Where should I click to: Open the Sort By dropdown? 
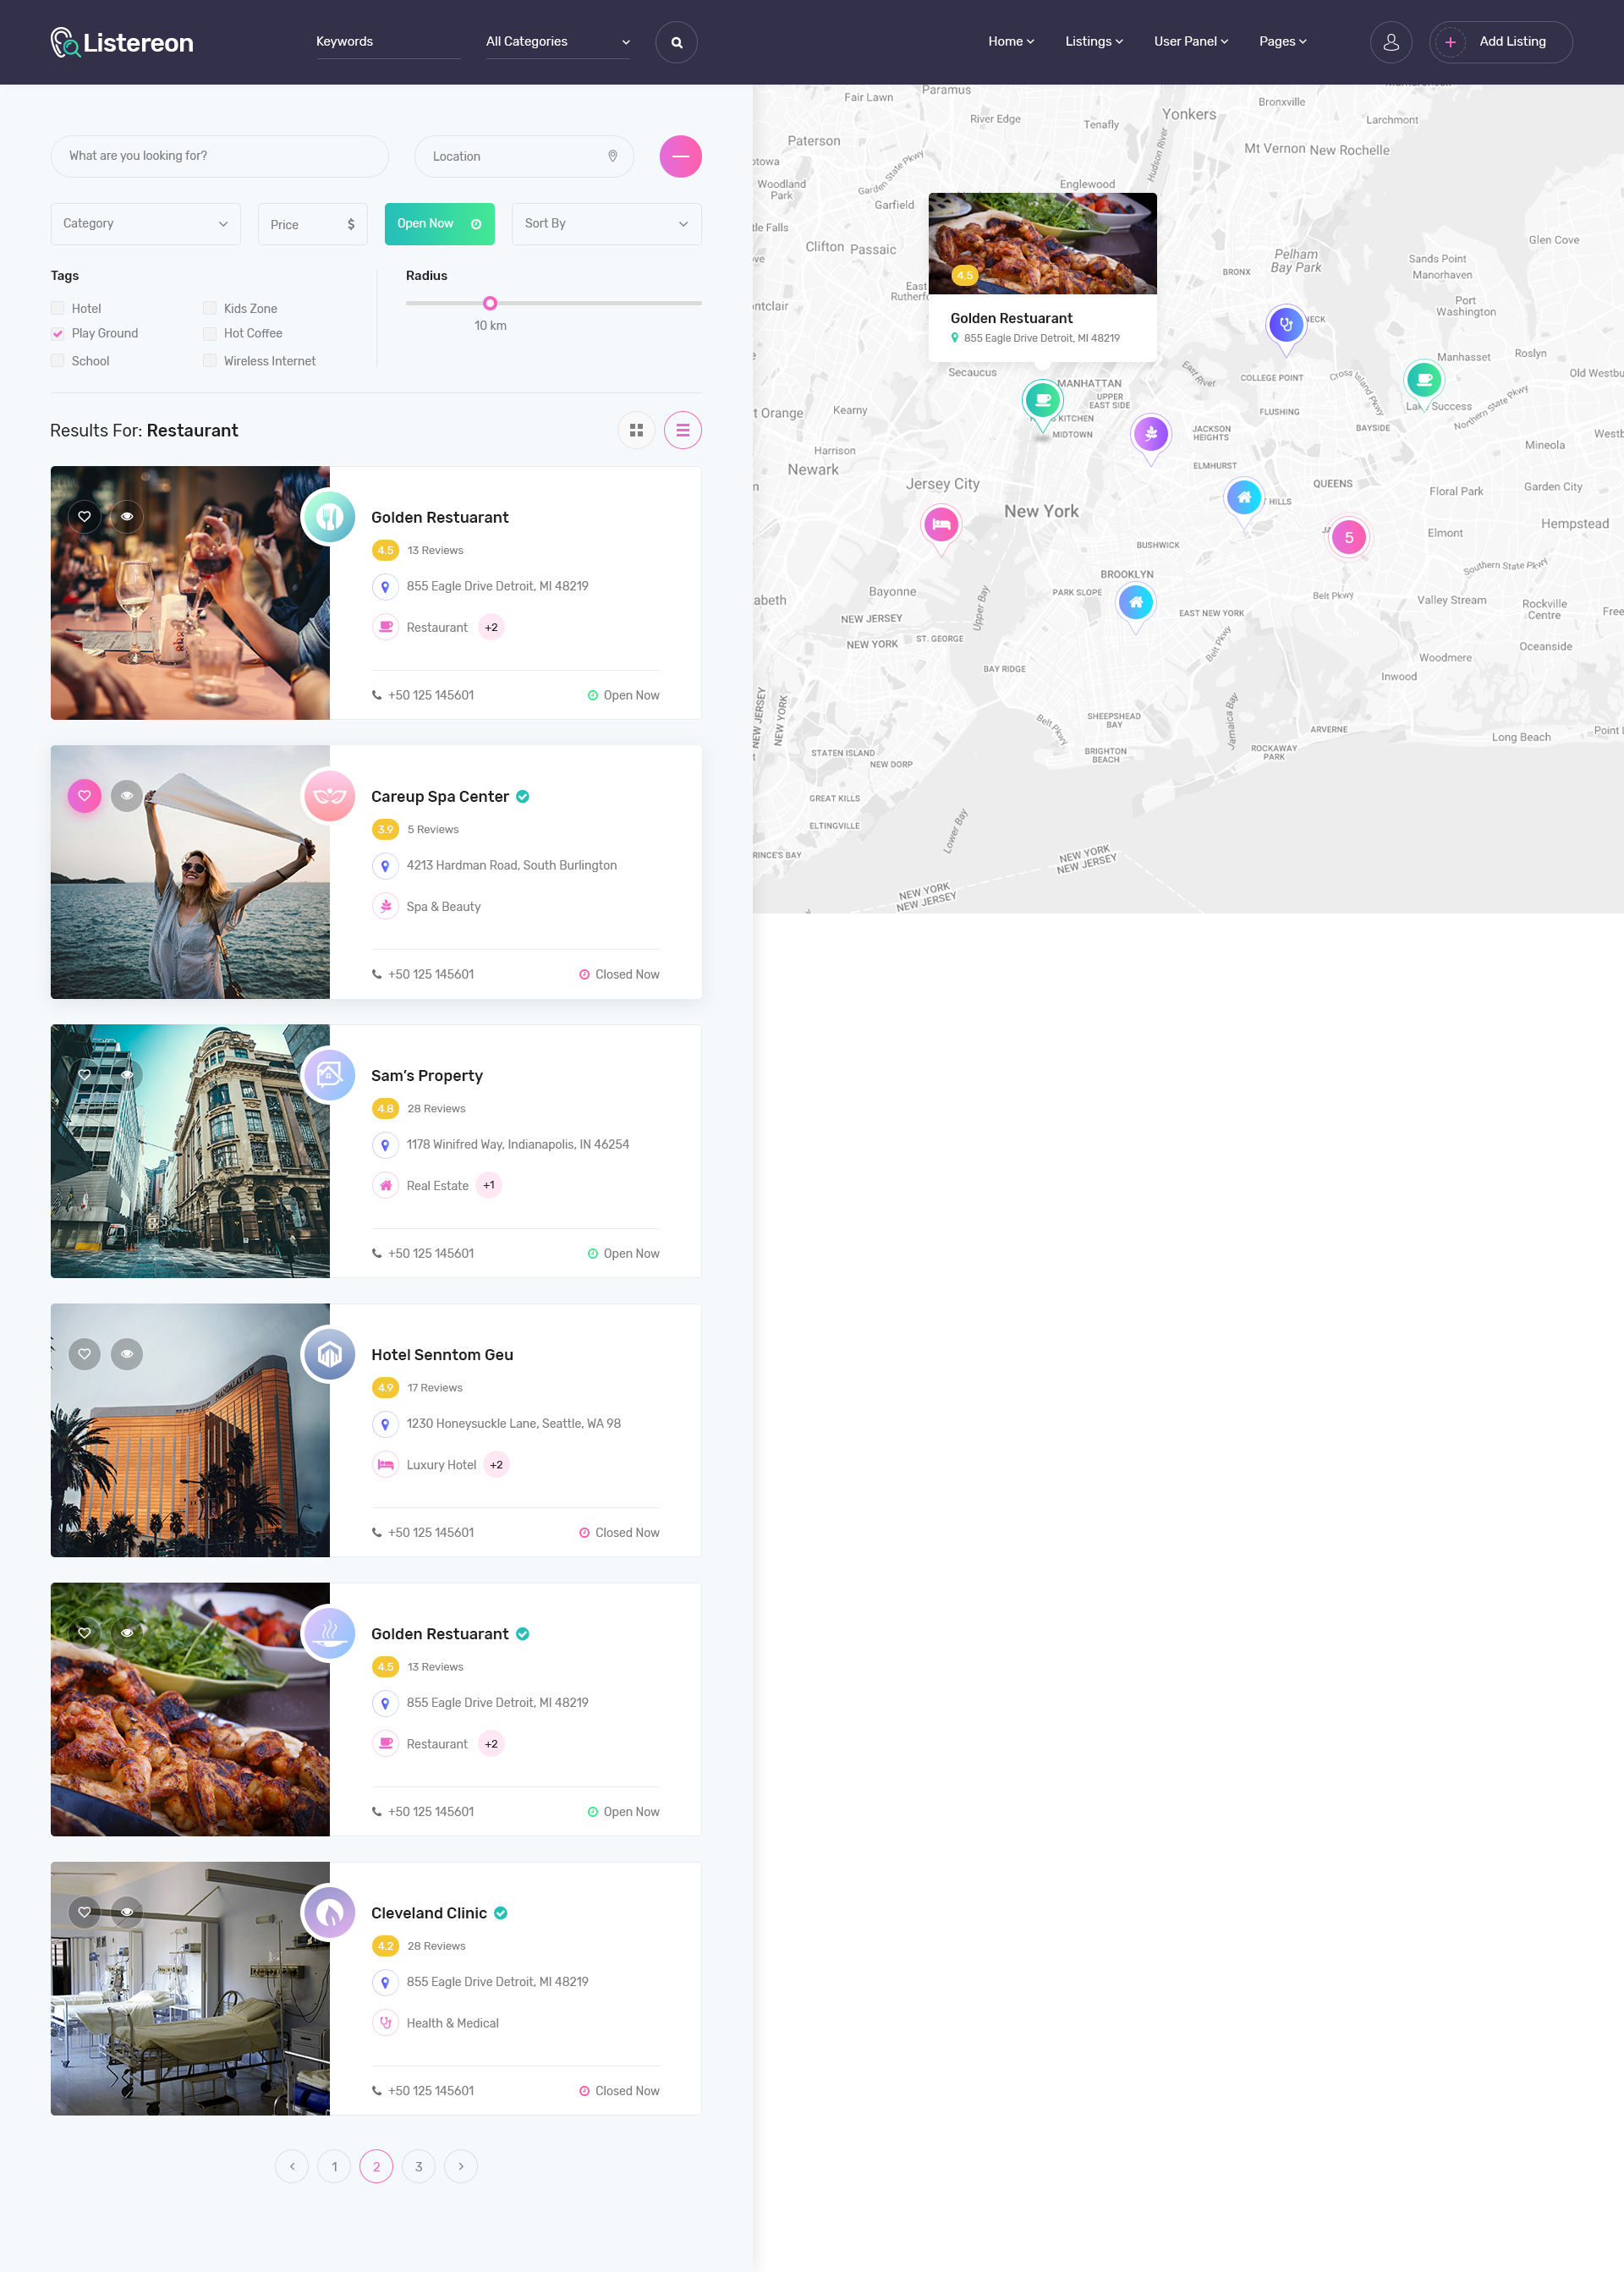click(606, 224)
